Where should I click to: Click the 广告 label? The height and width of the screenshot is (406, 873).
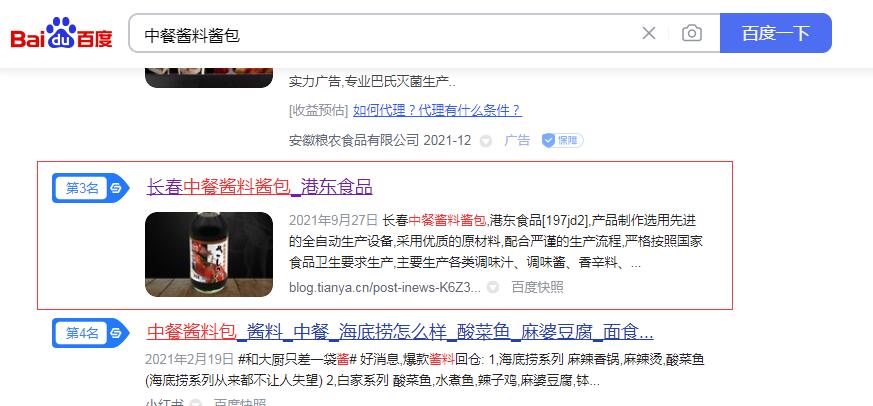point(517,140)
